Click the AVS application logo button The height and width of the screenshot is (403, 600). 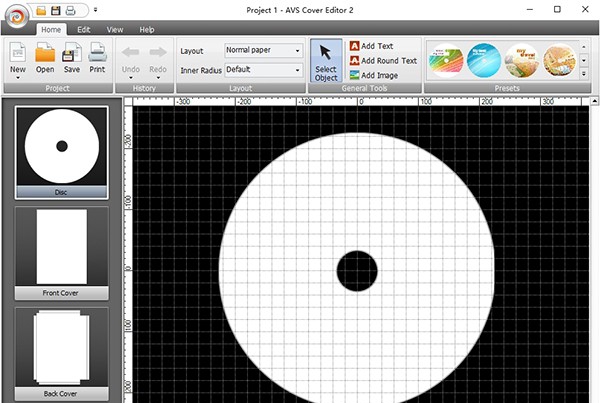pyautogui.click(x=14, y=20)
